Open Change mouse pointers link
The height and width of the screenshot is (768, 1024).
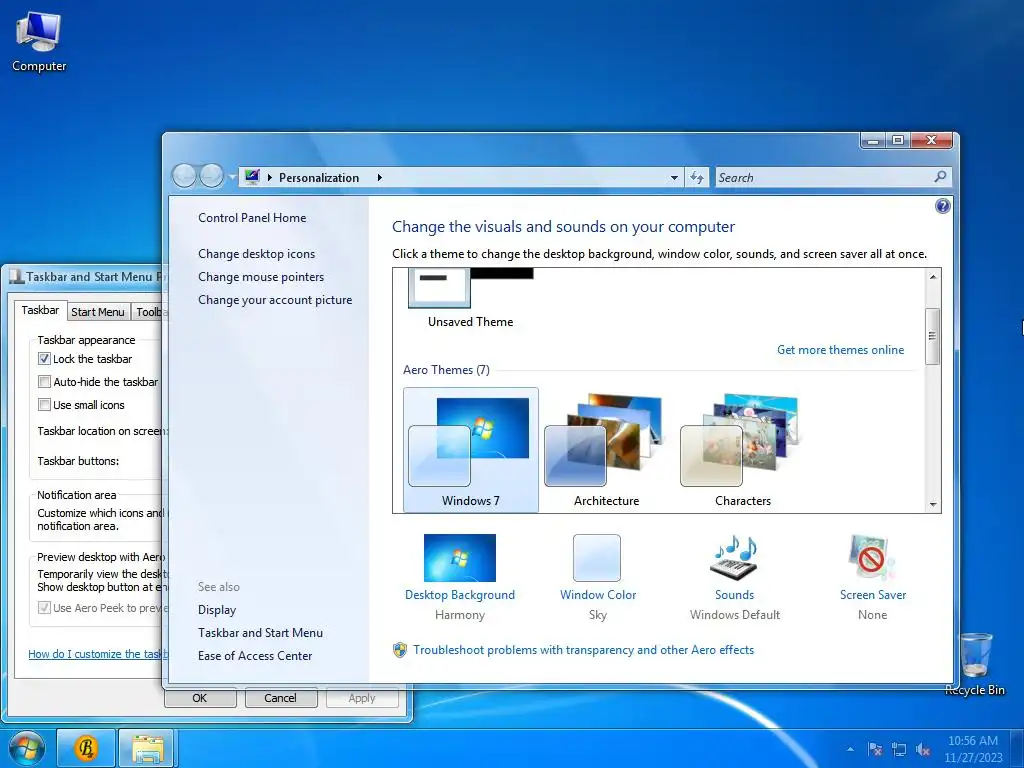tap(261, 277)
